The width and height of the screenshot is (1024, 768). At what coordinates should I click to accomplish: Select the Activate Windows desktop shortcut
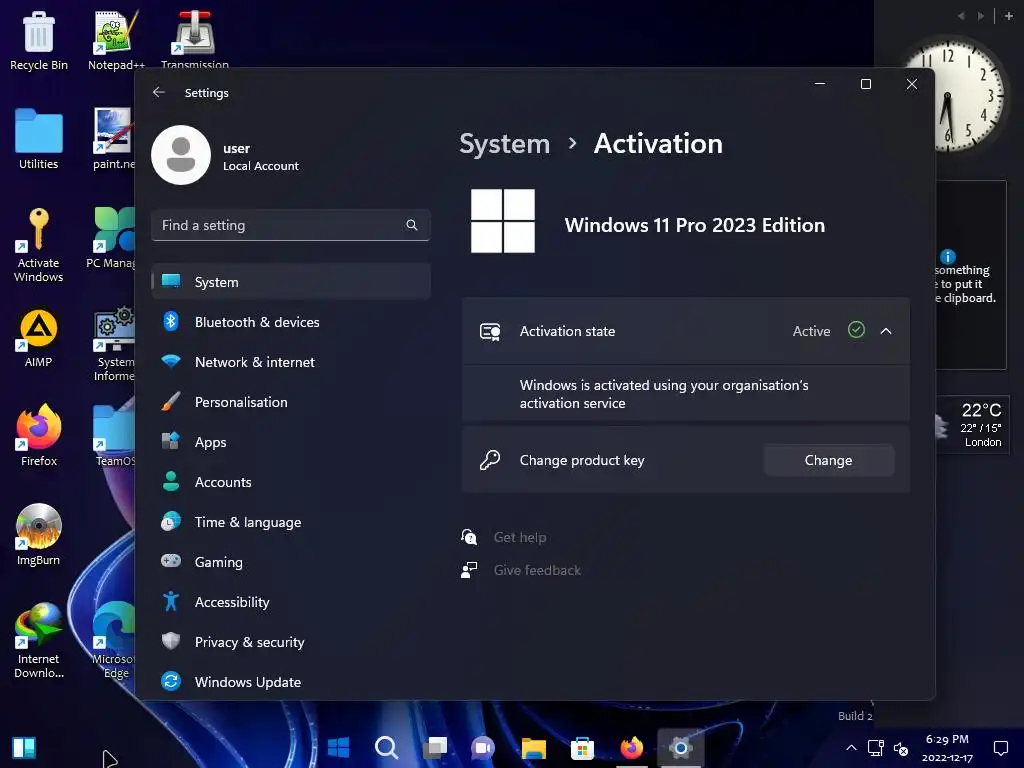tap(39, 246)
